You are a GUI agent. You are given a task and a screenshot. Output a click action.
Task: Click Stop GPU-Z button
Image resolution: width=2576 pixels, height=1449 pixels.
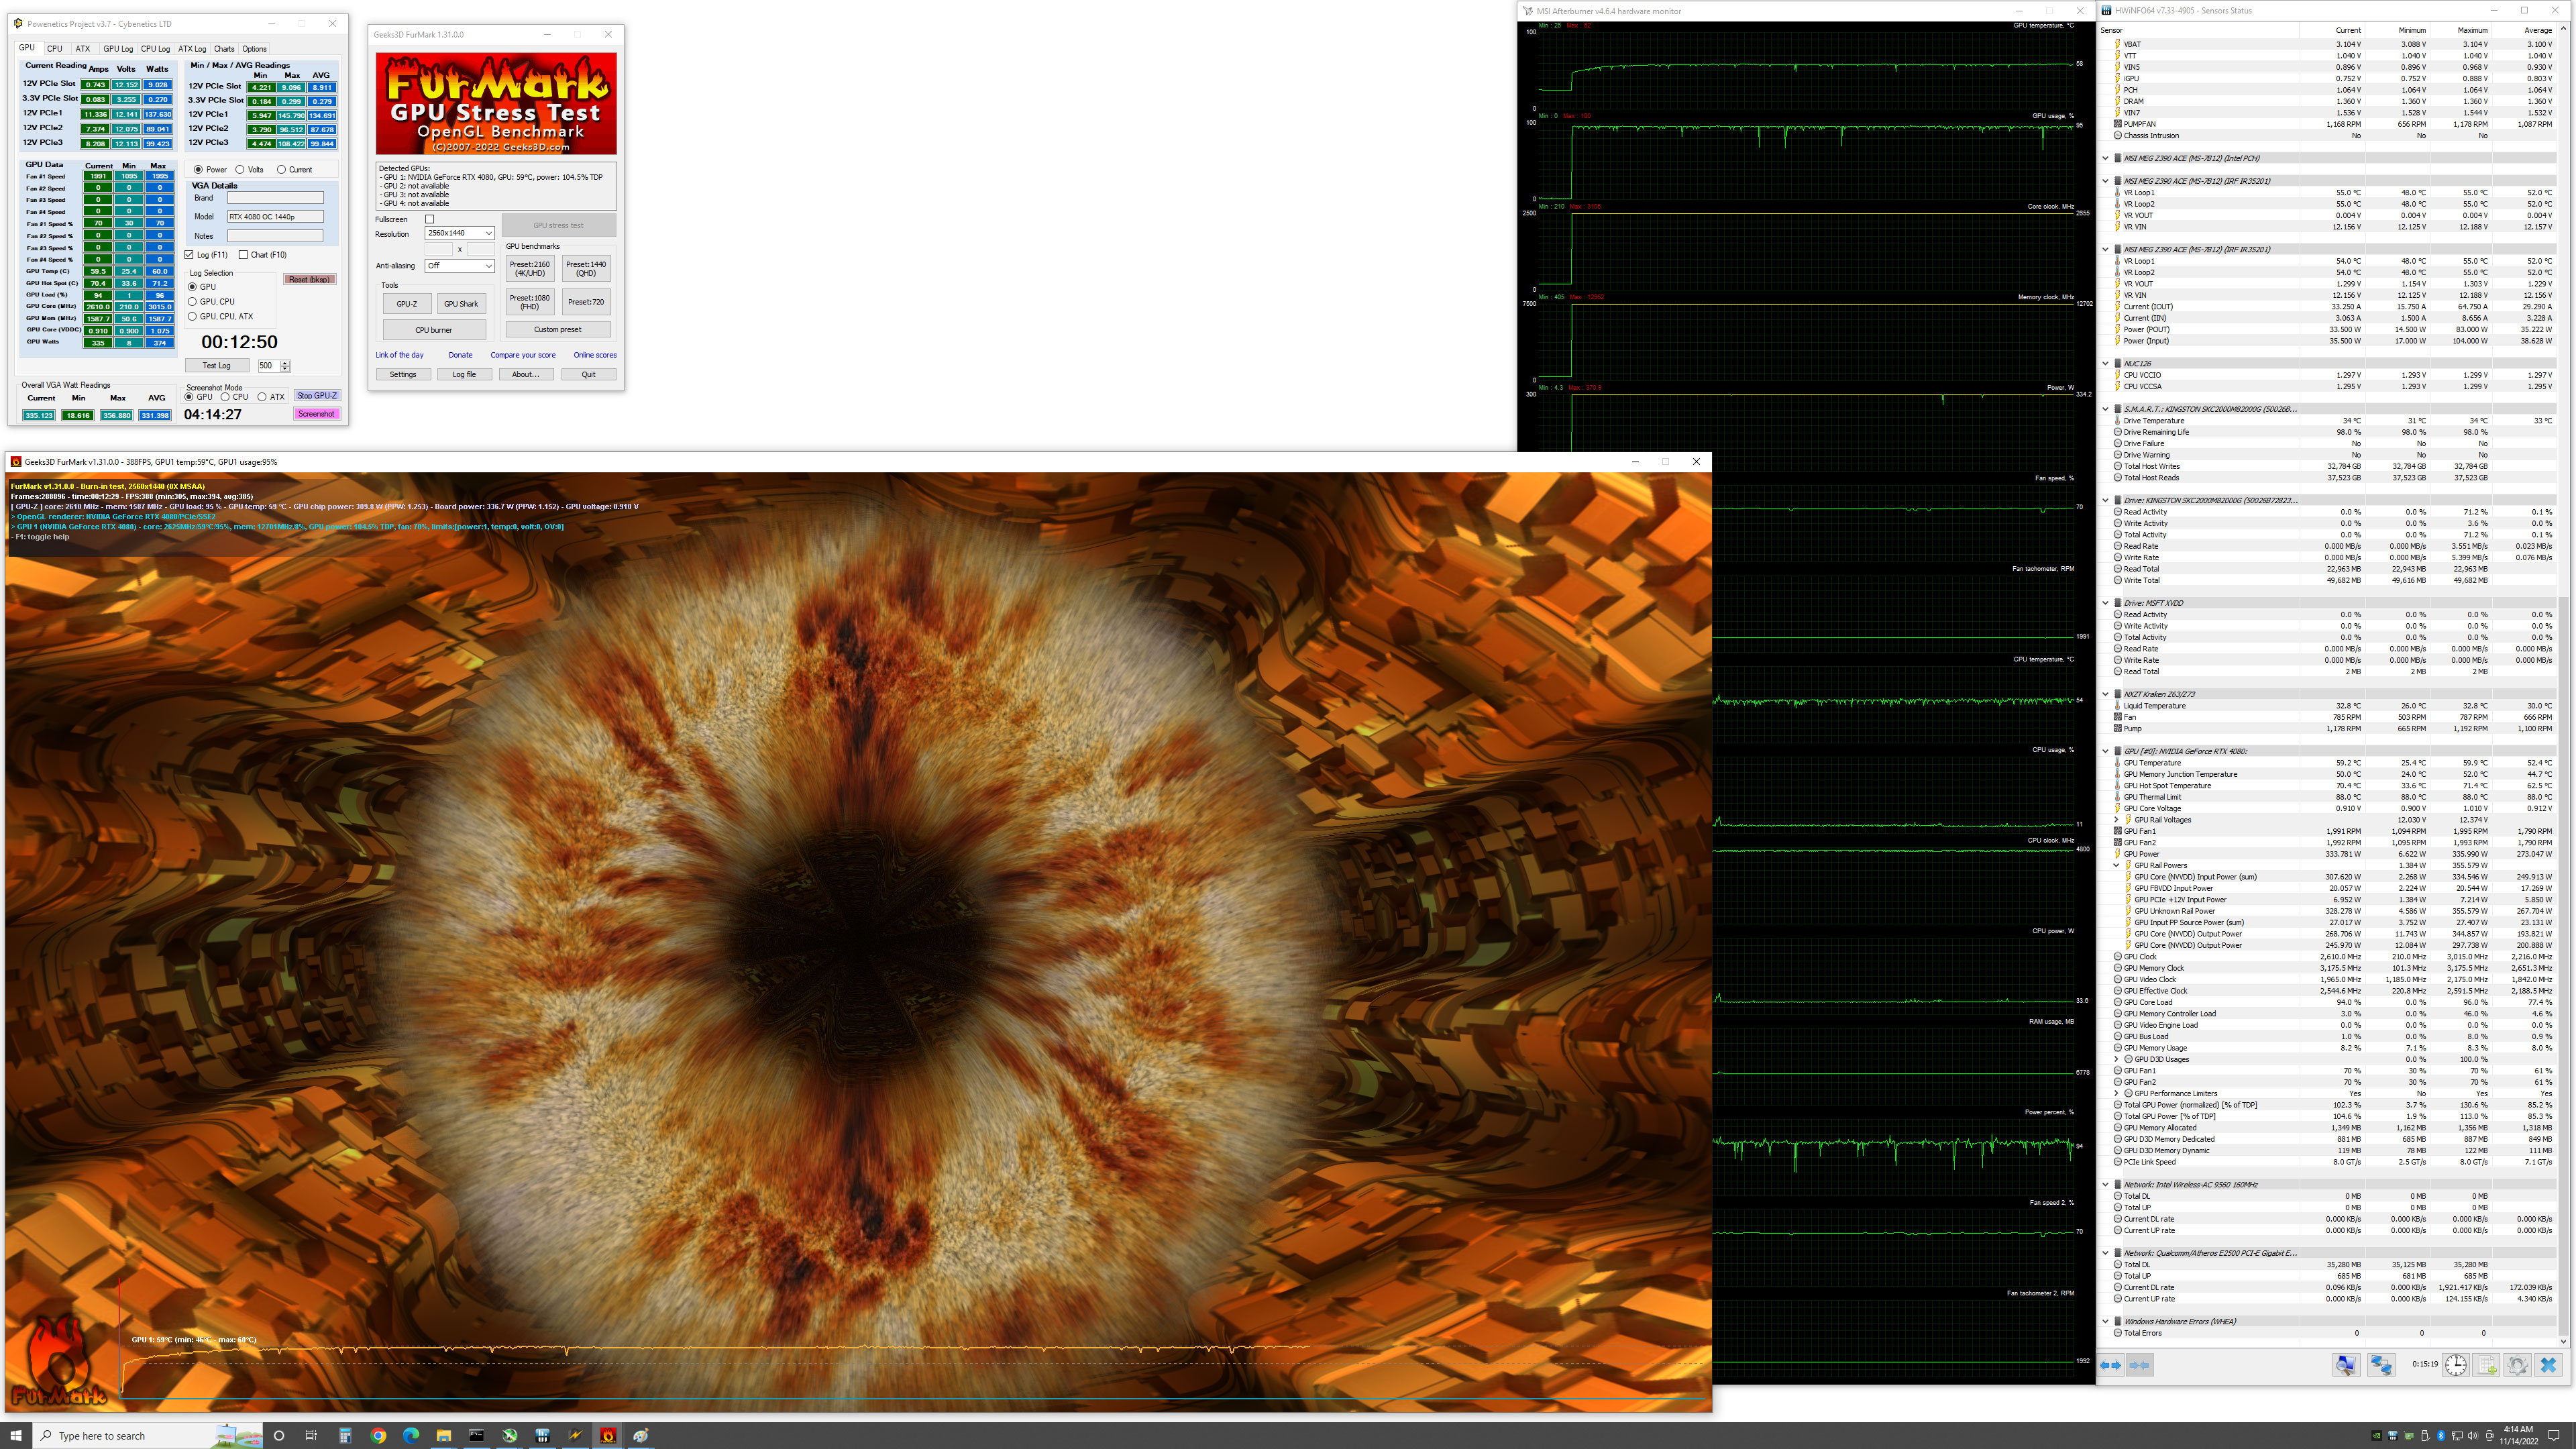pos(317,396)
